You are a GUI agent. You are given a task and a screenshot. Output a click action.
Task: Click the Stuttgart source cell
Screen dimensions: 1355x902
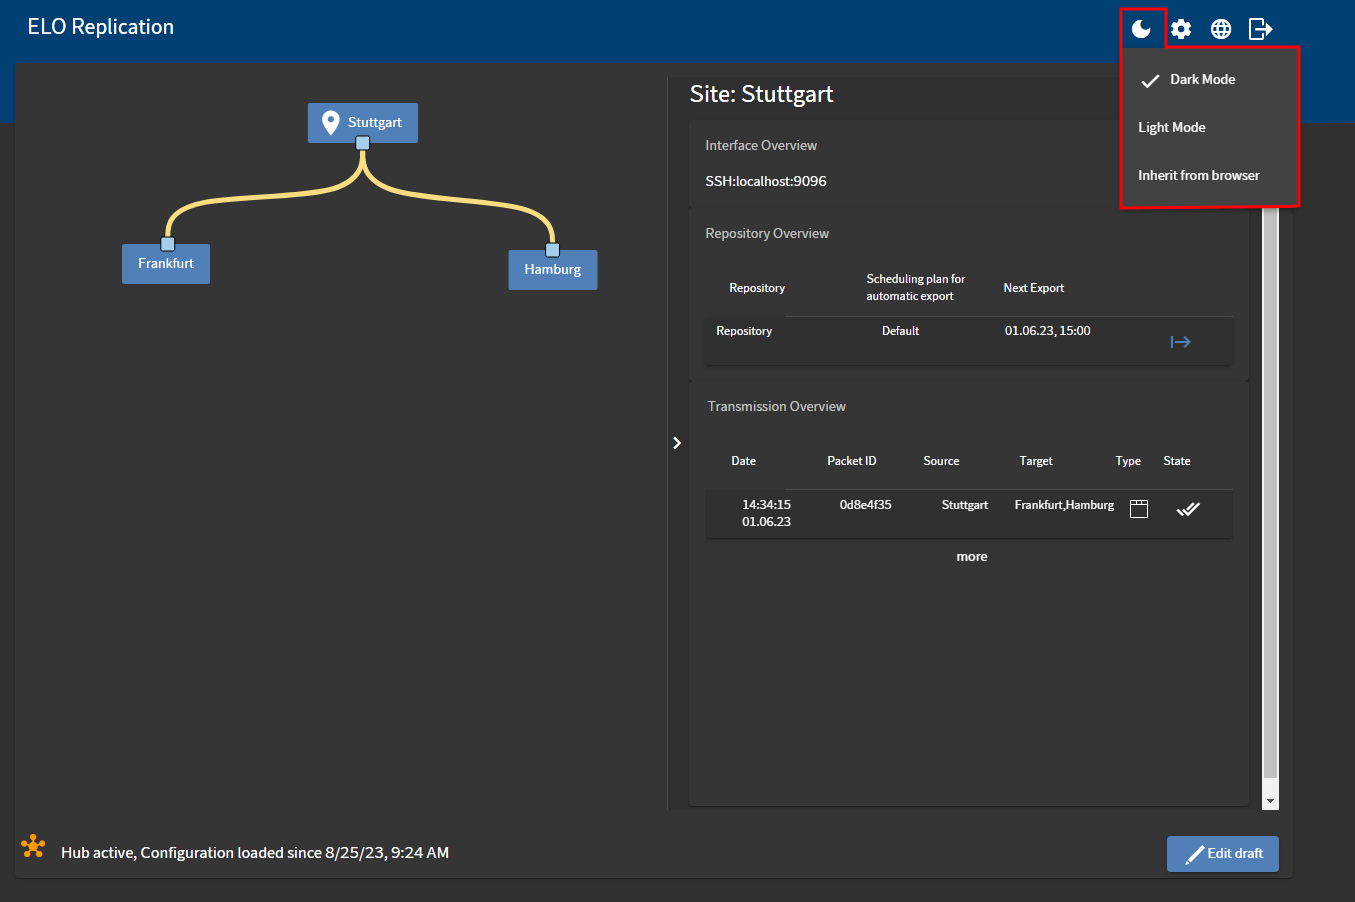[x=965, y=505]
